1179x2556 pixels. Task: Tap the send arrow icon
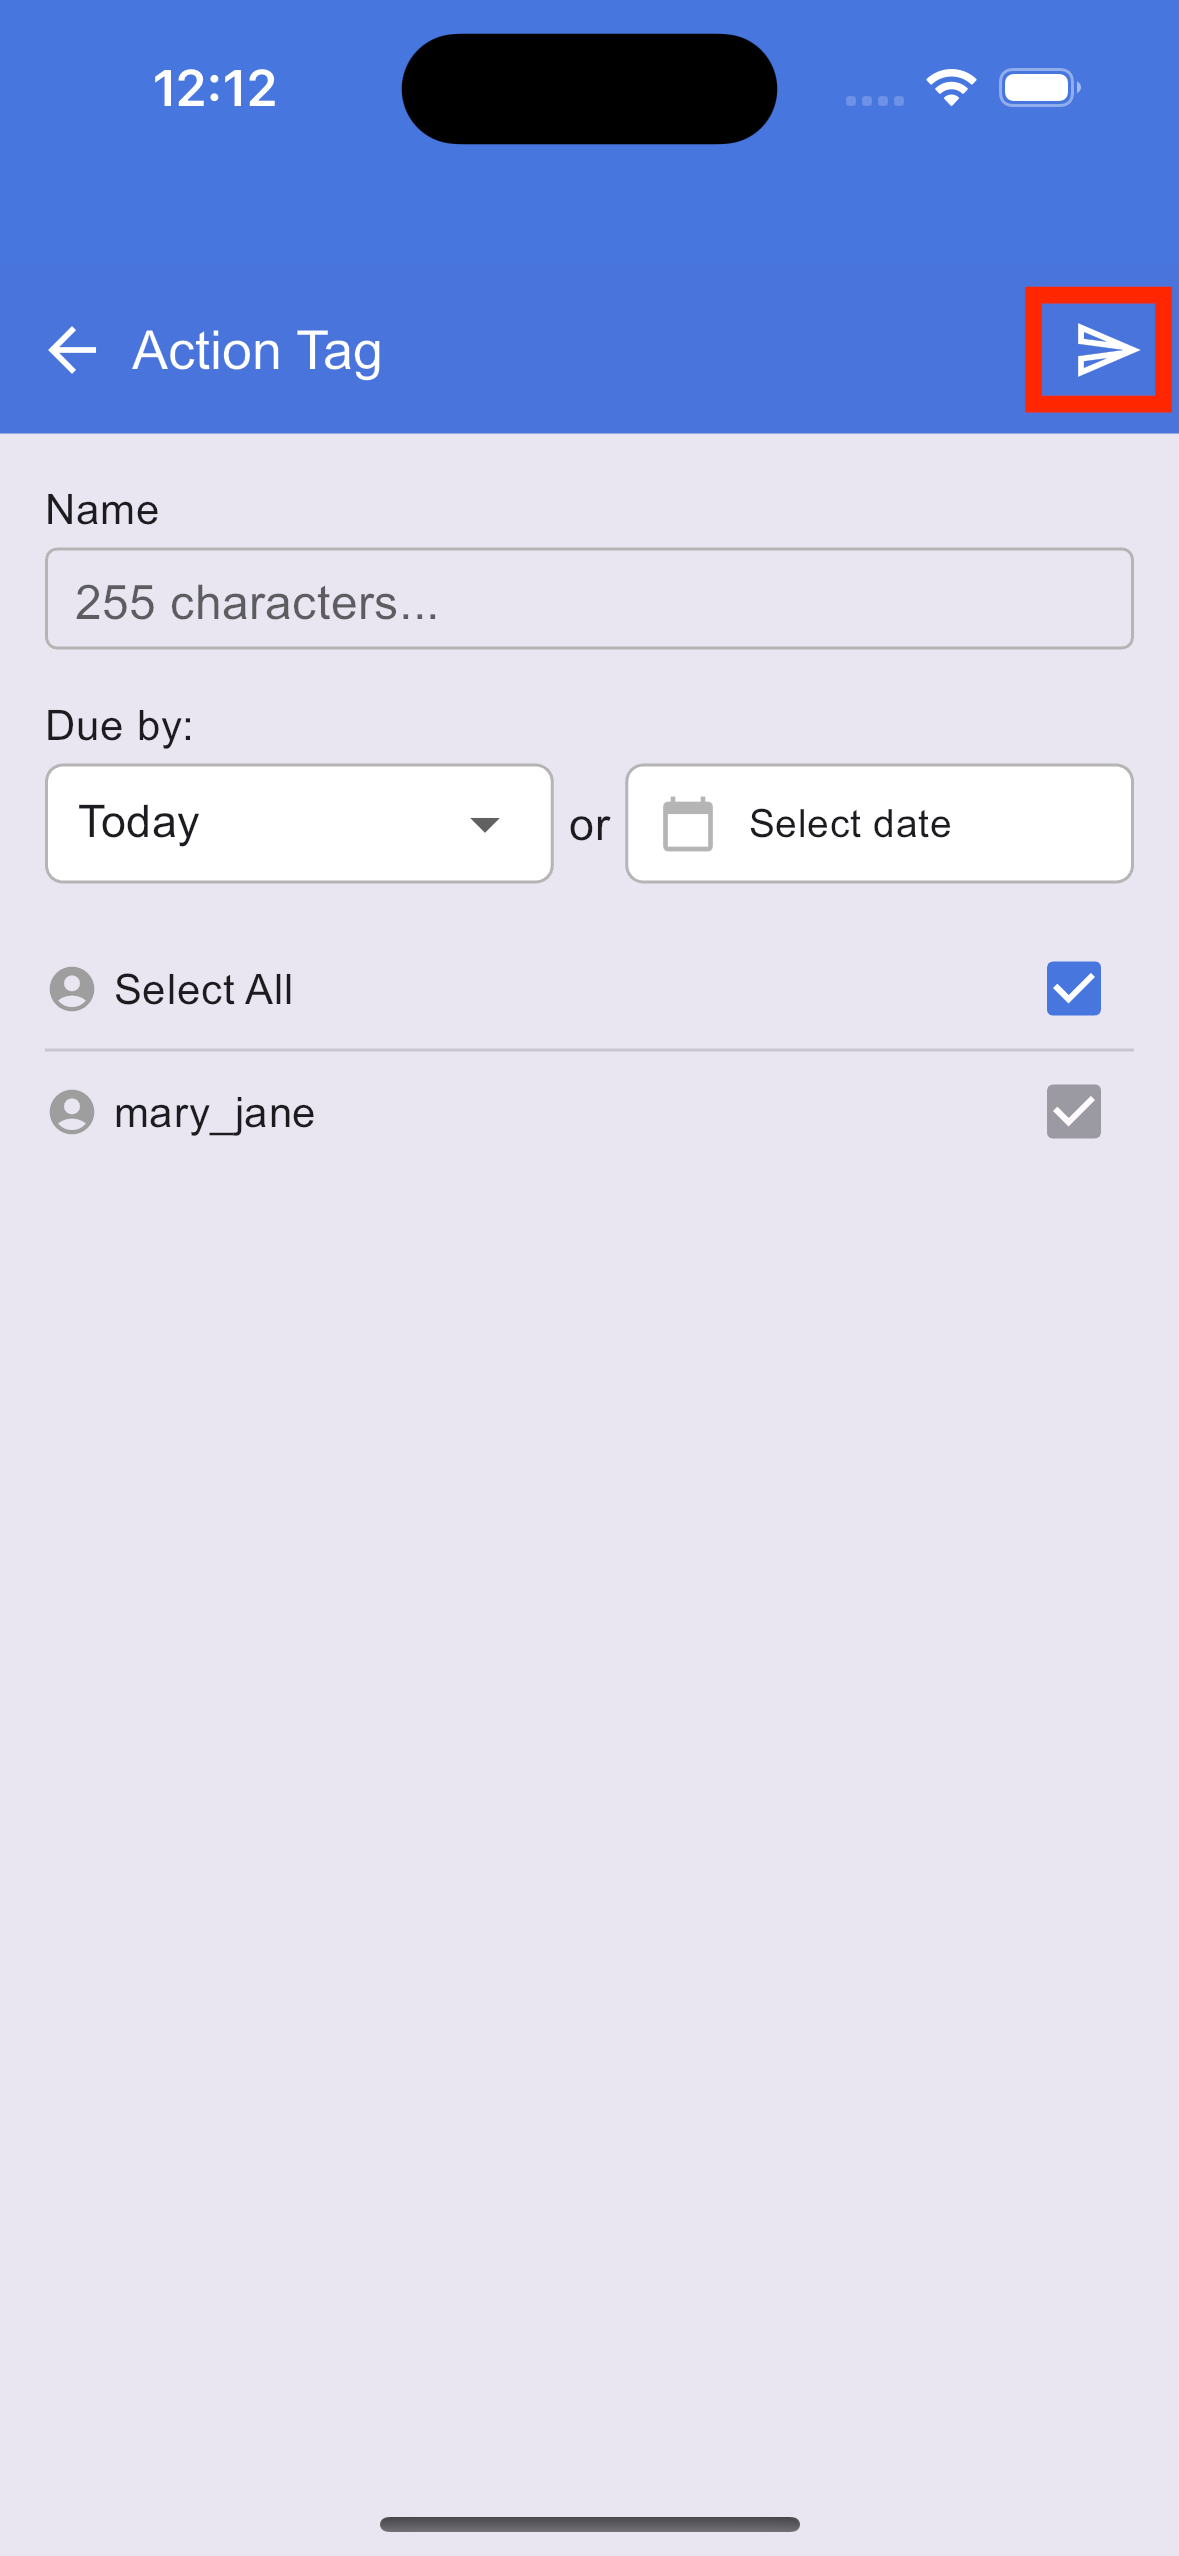[x=1106, y=350]
